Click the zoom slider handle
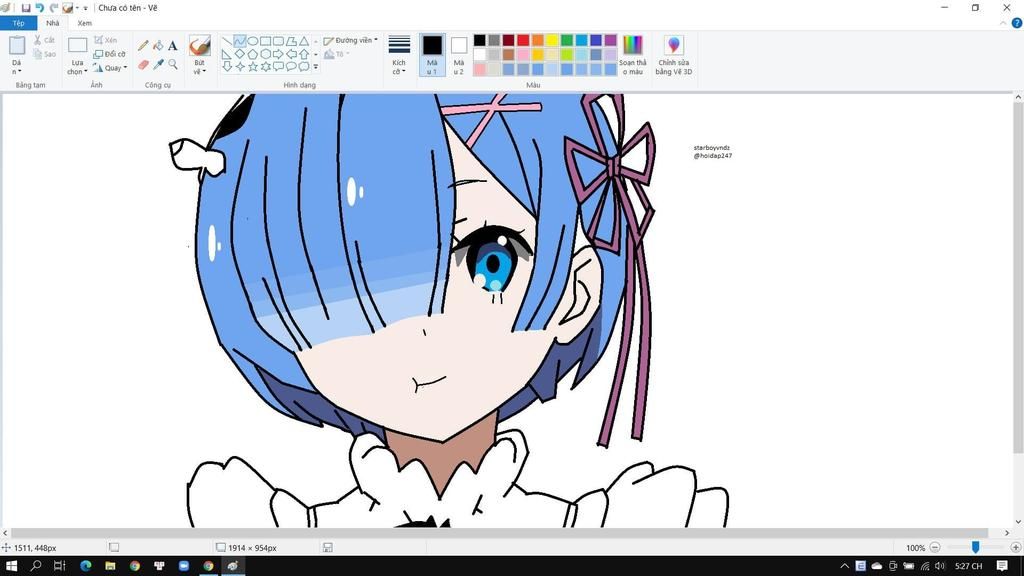 [975, 547]
